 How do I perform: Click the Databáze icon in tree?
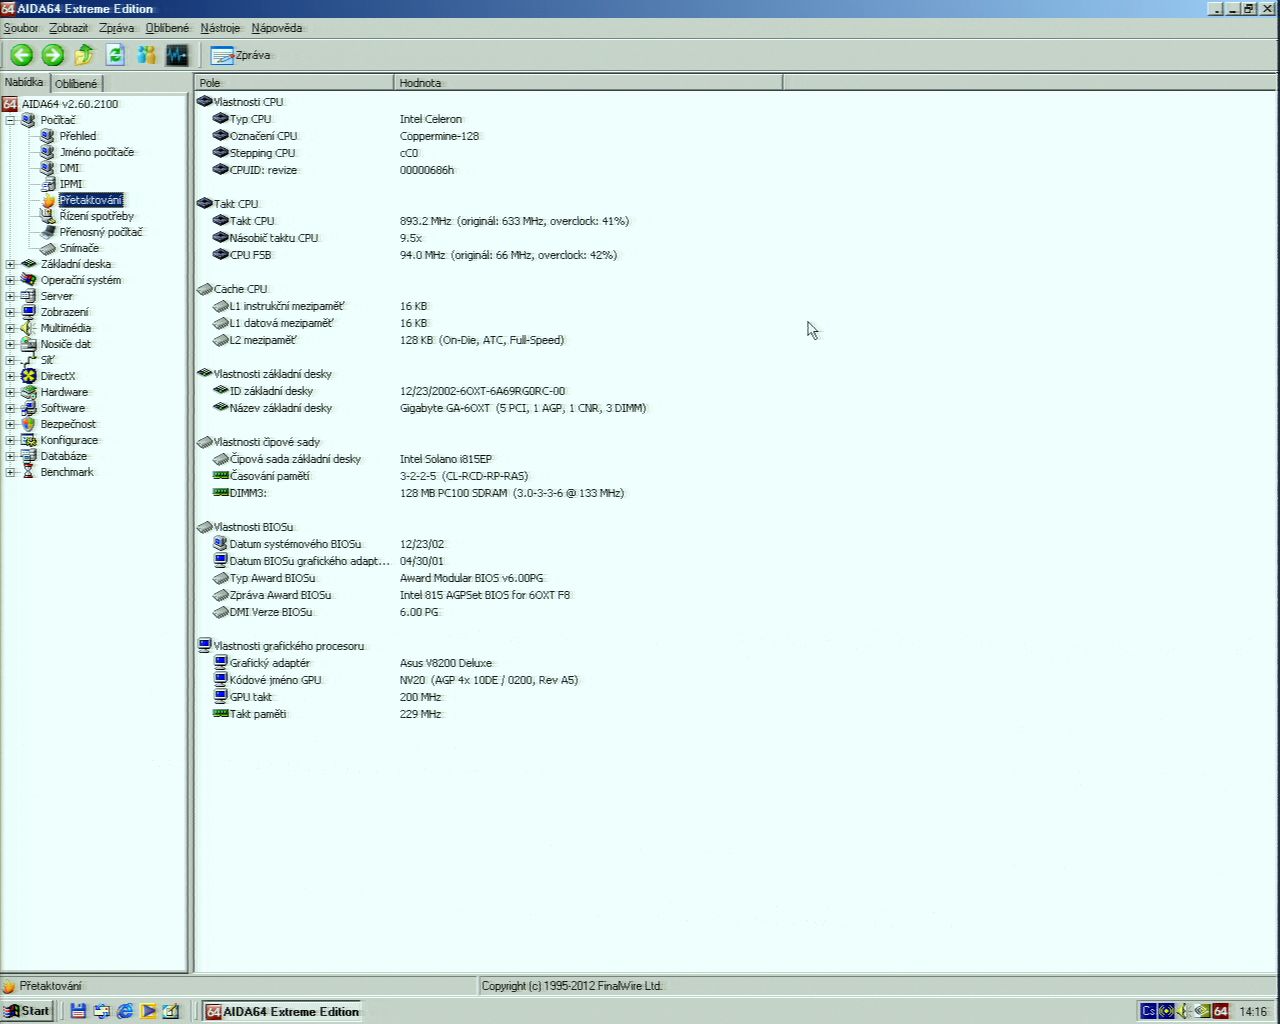pyautogui.click(x=29, y=456)
